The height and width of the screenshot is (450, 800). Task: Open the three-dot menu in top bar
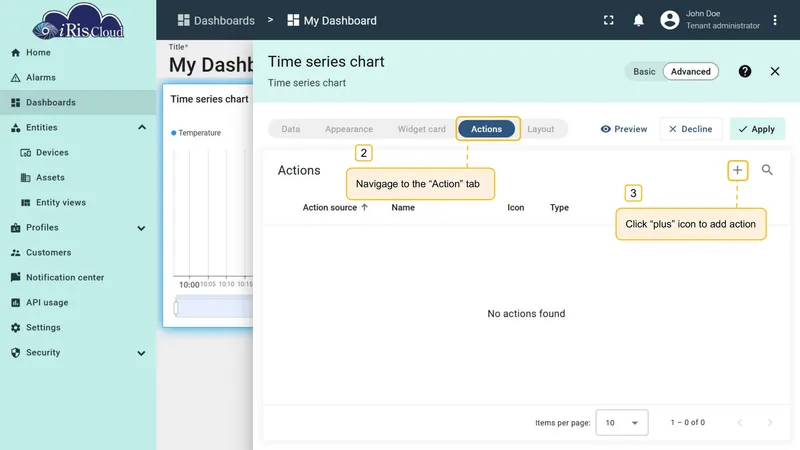pos(775,20)
